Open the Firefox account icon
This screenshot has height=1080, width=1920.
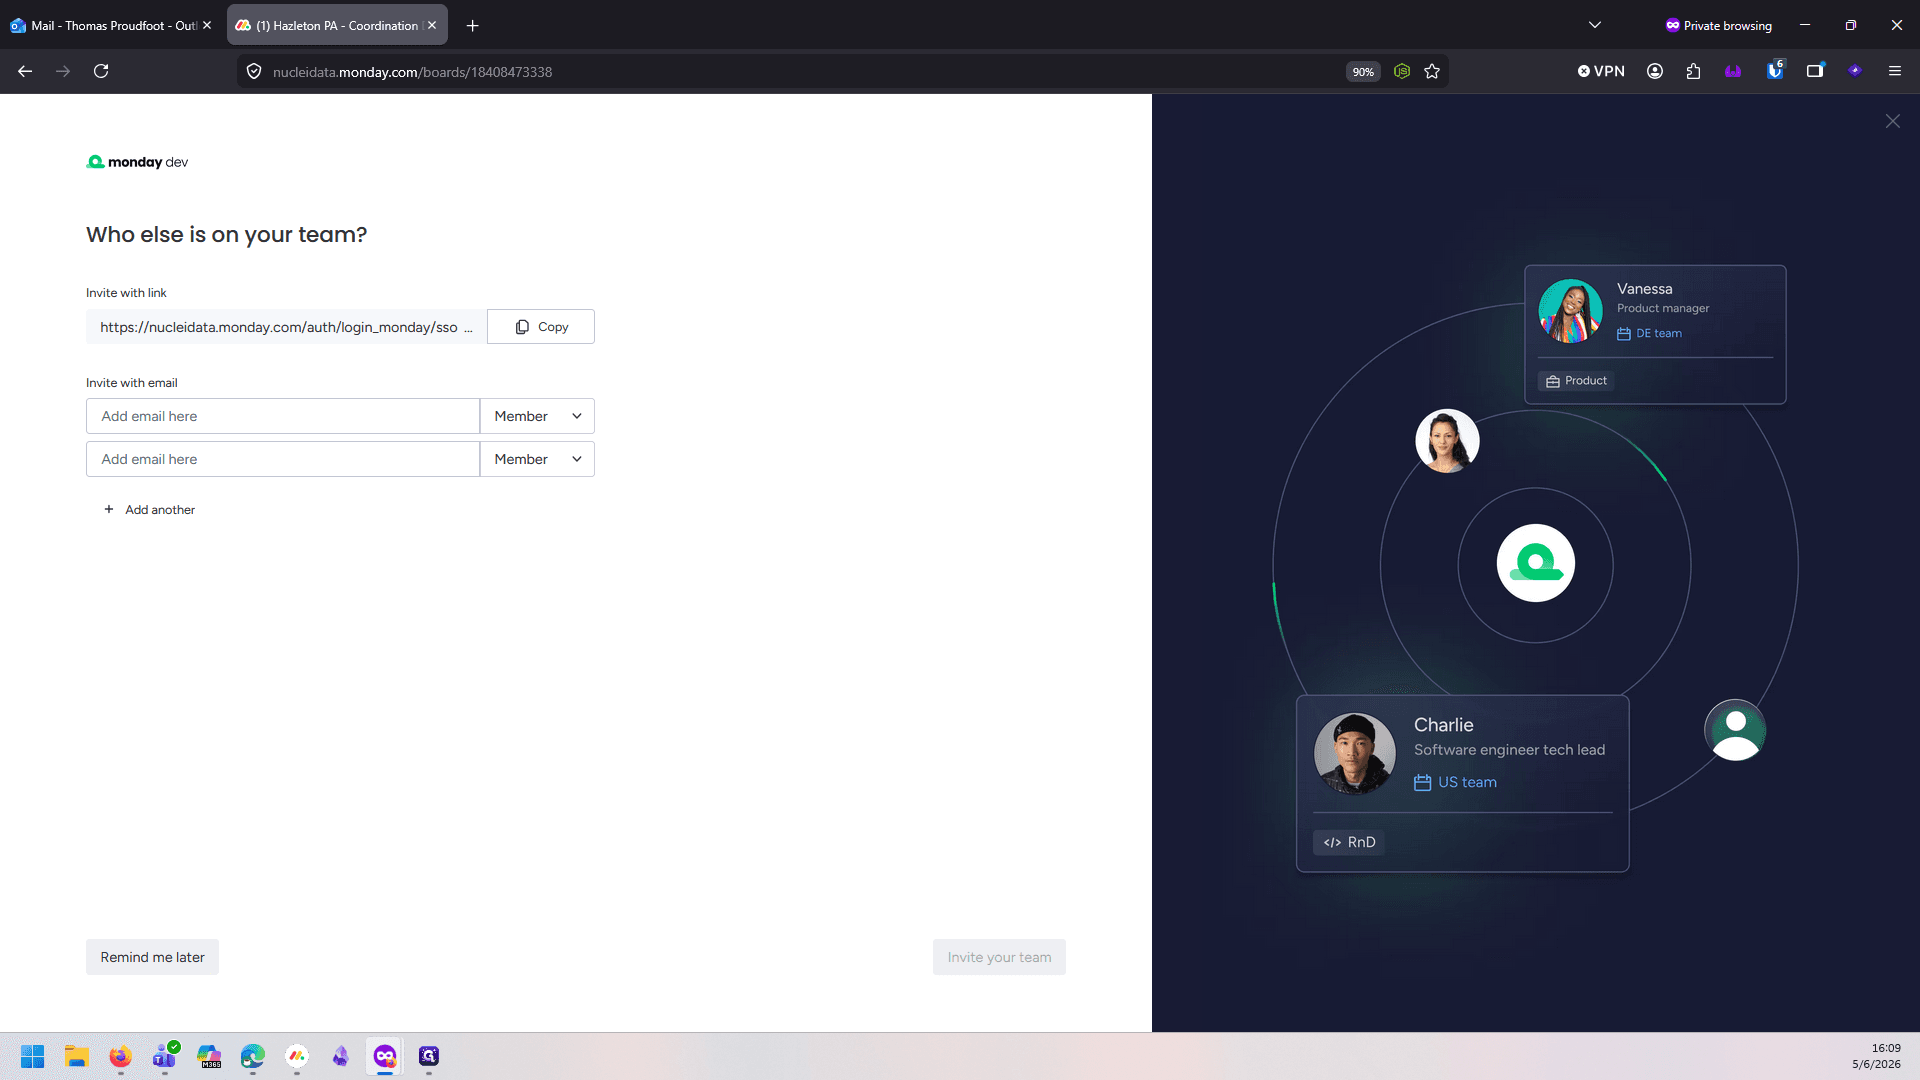click(1655, 71)
